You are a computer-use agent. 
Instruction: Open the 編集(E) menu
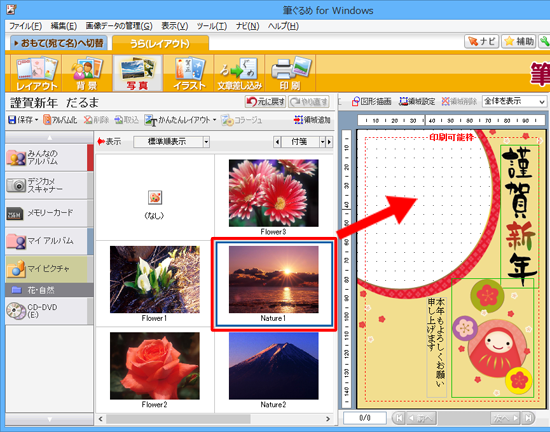tap(63, 26)
